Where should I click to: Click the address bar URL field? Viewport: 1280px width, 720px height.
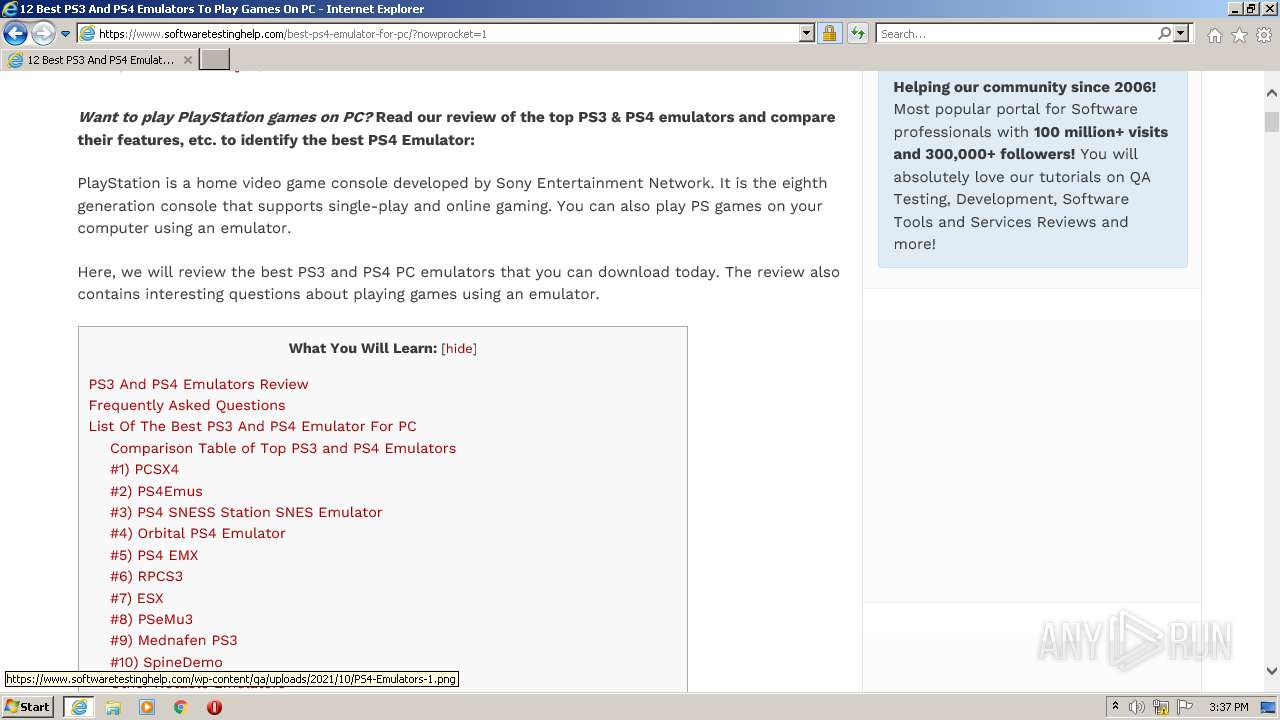(437, 34)
